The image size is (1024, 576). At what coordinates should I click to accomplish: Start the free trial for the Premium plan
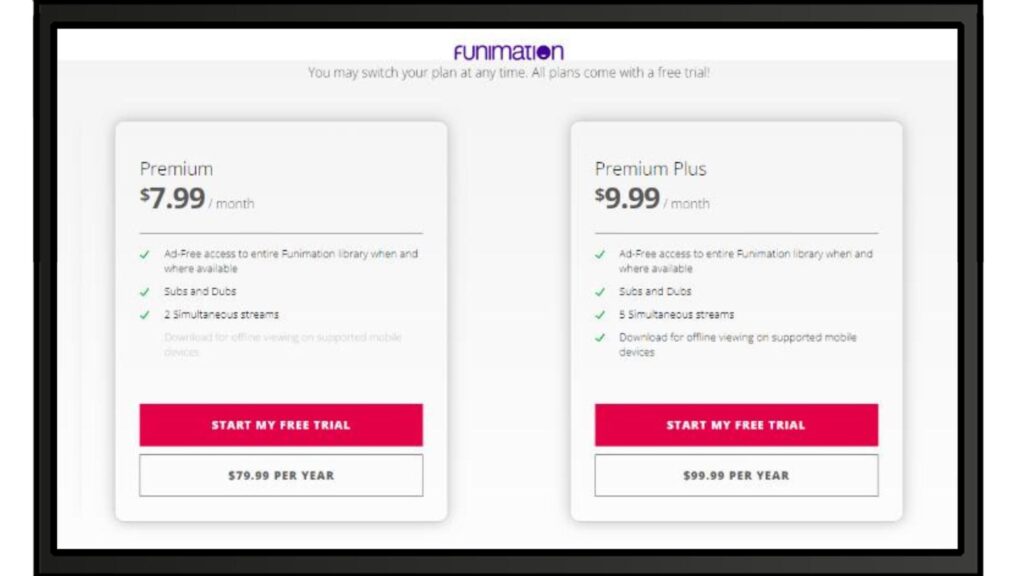tap(281, 424)
